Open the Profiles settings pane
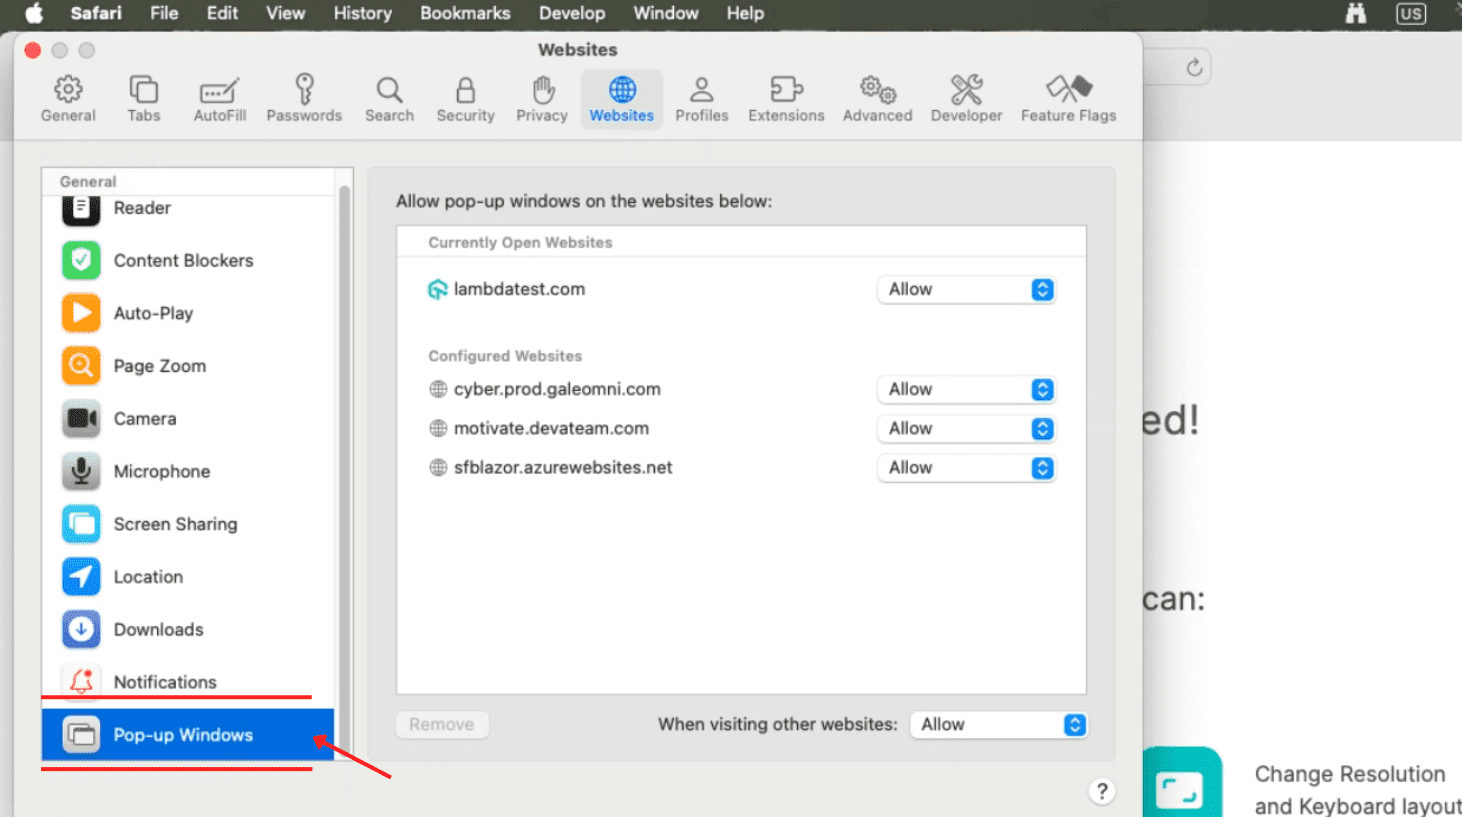This screenshot has width=1462, height=817. point(701,99)
